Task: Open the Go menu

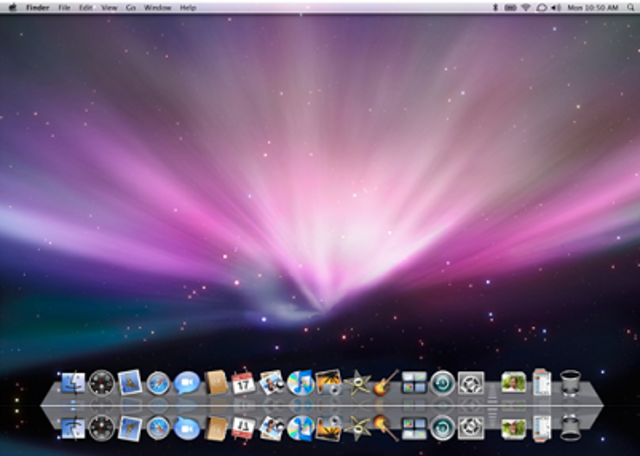Action: pyautogui.click(x=131, y=7)
